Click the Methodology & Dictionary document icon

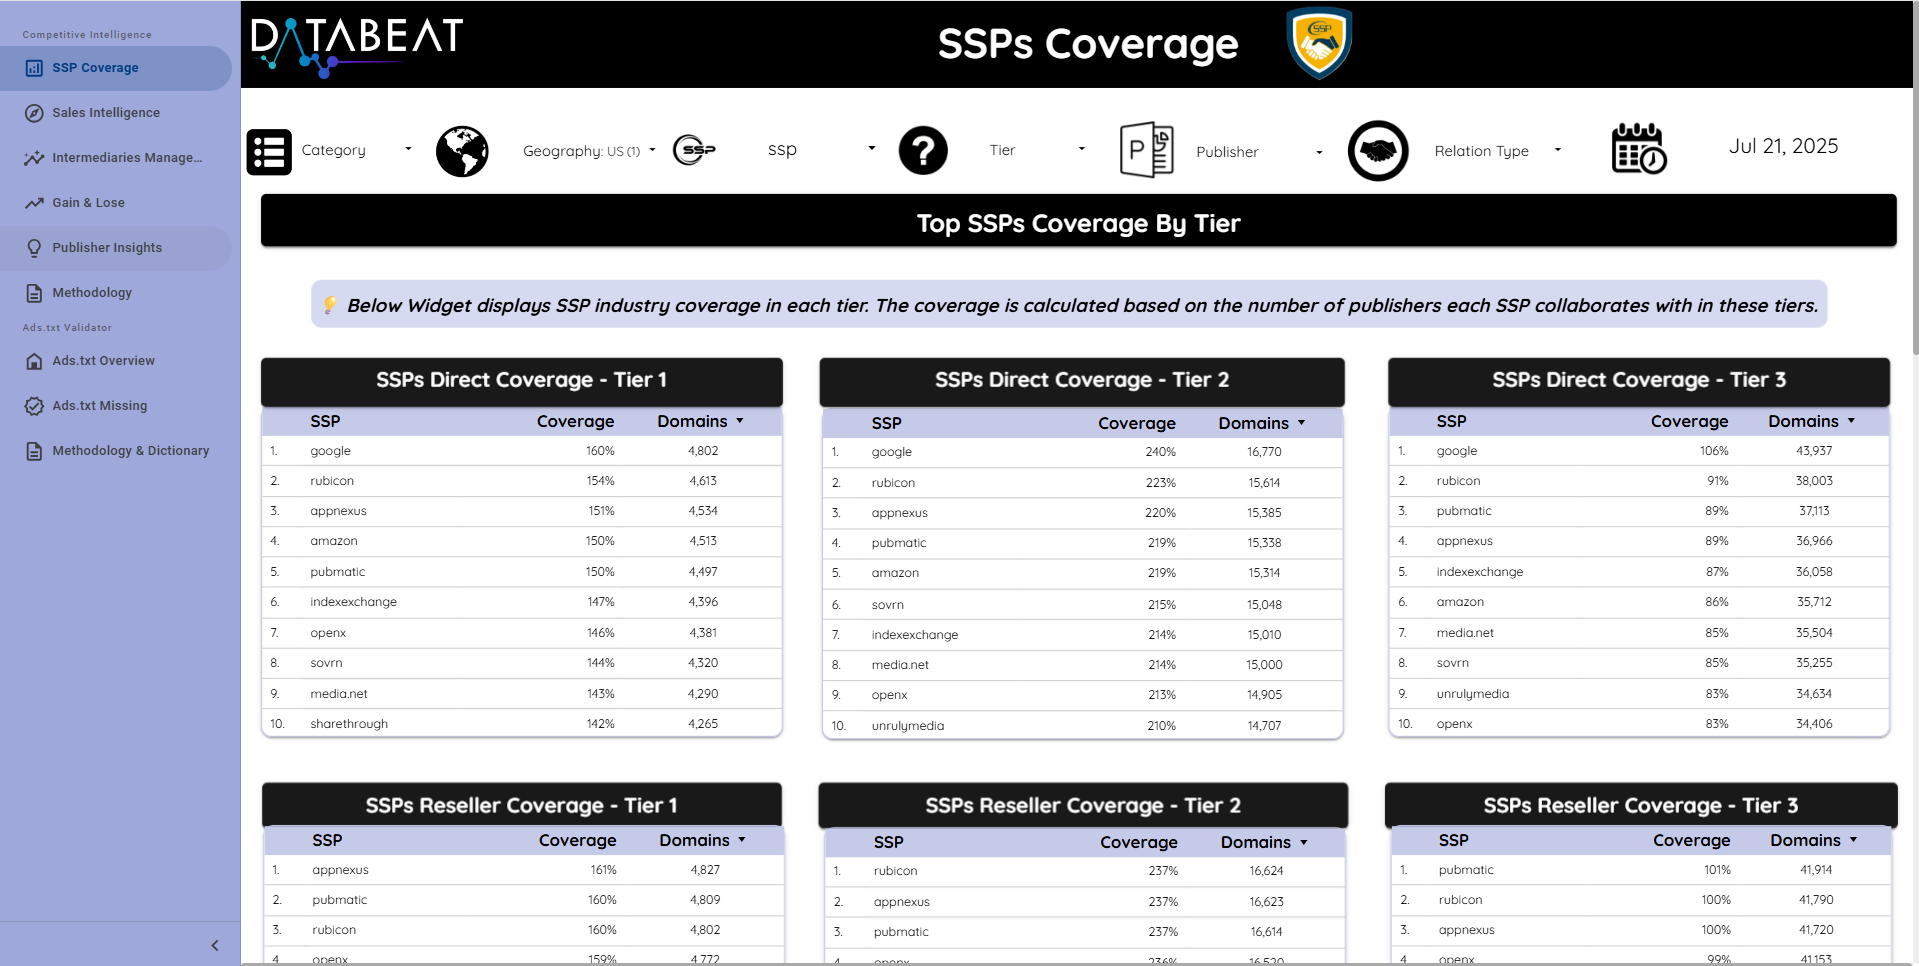[34, 451]
